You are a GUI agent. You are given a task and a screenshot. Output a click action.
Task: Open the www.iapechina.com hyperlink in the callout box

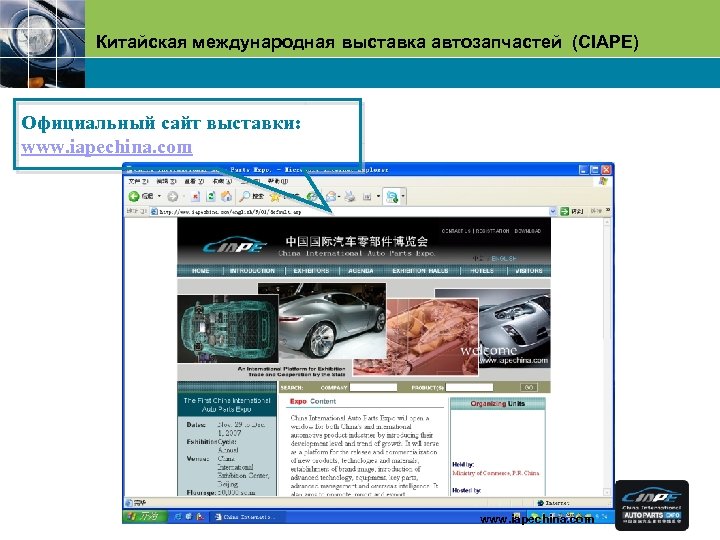pos(107,147)
